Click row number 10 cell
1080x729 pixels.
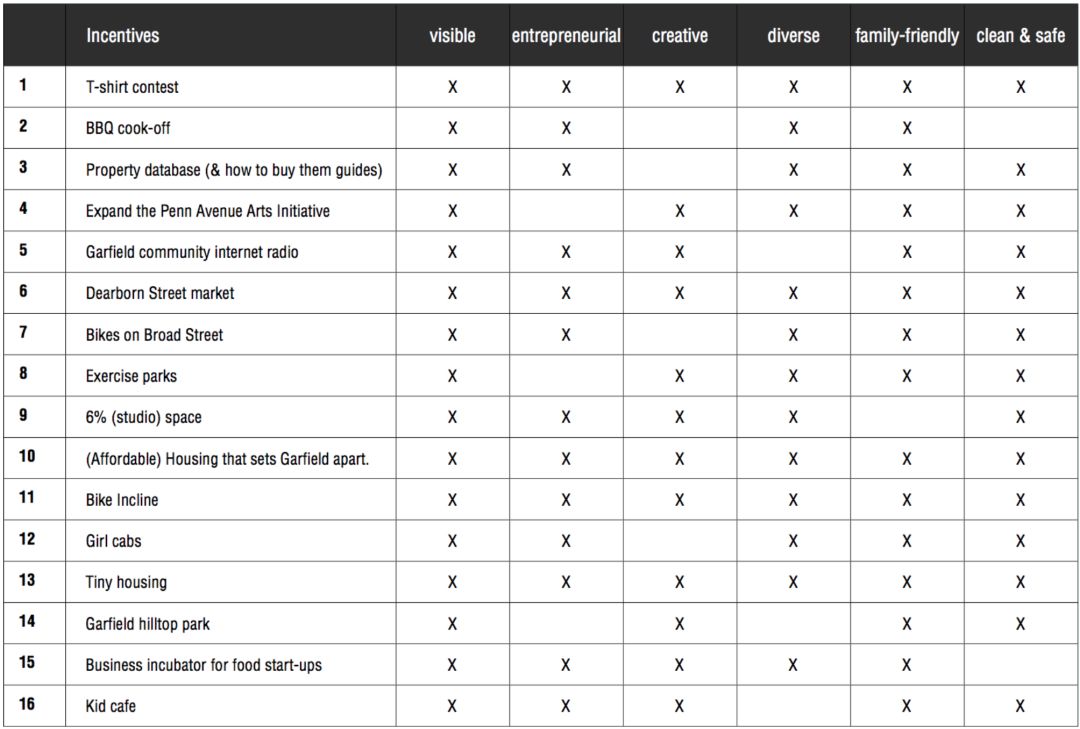click(34, 458)
